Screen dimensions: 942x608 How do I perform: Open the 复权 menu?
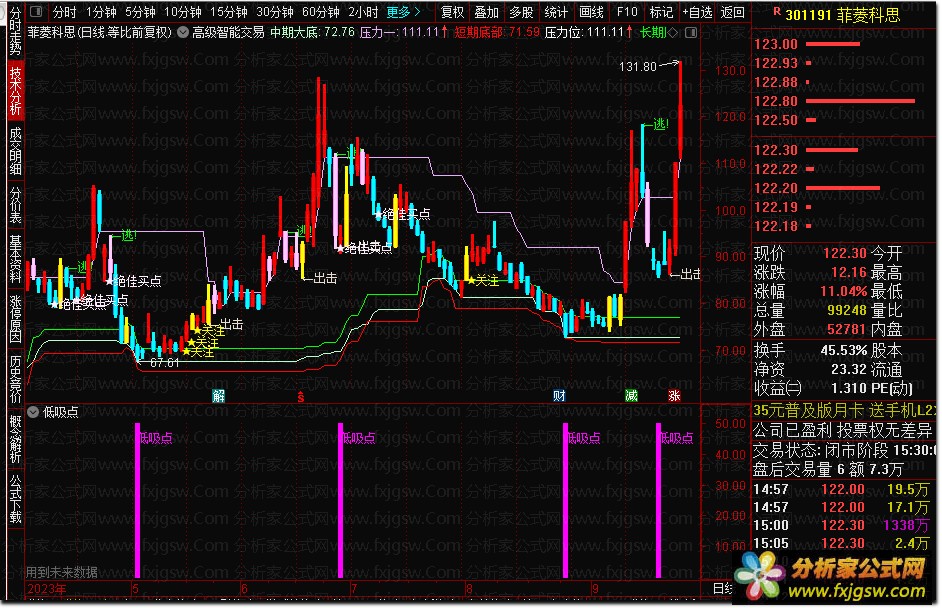452,12
